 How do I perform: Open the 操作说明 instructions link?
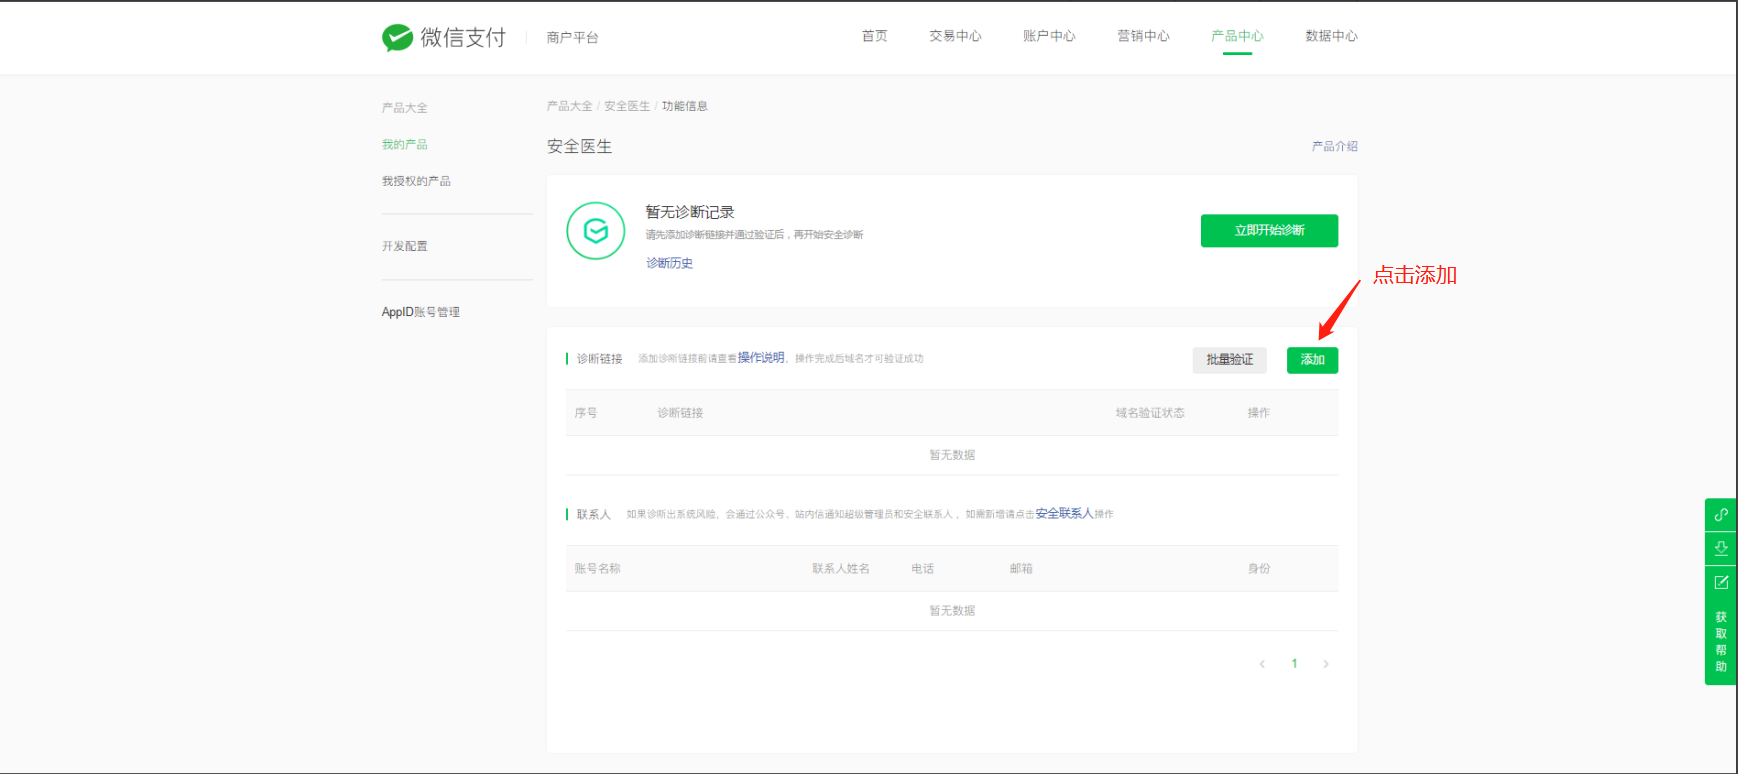pyautogui.click(x=761, y=358)
